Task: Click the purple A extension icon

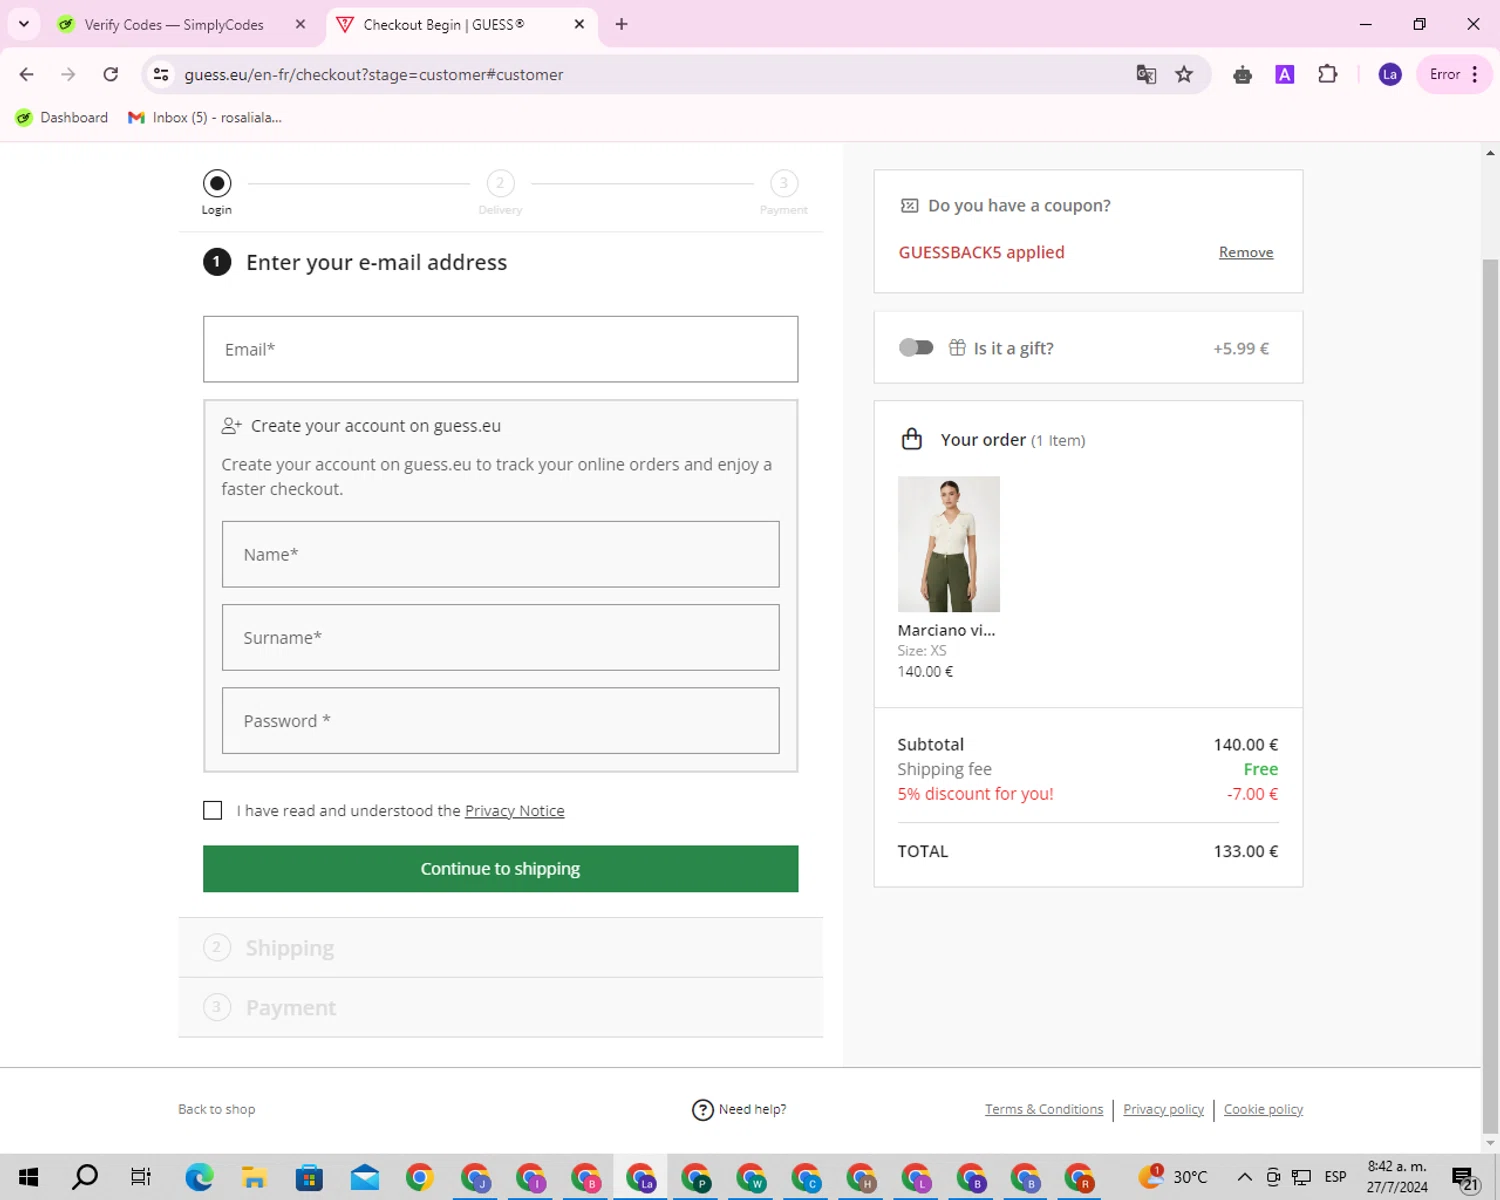Action: coord(1285,74)
